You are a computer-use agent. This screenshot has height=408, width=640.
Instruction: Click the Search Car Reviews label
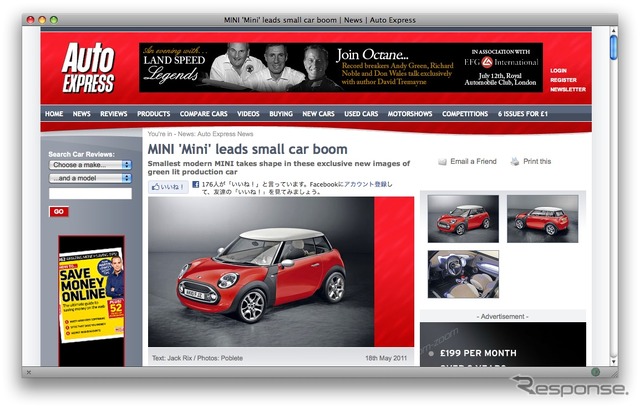(81, 154)
